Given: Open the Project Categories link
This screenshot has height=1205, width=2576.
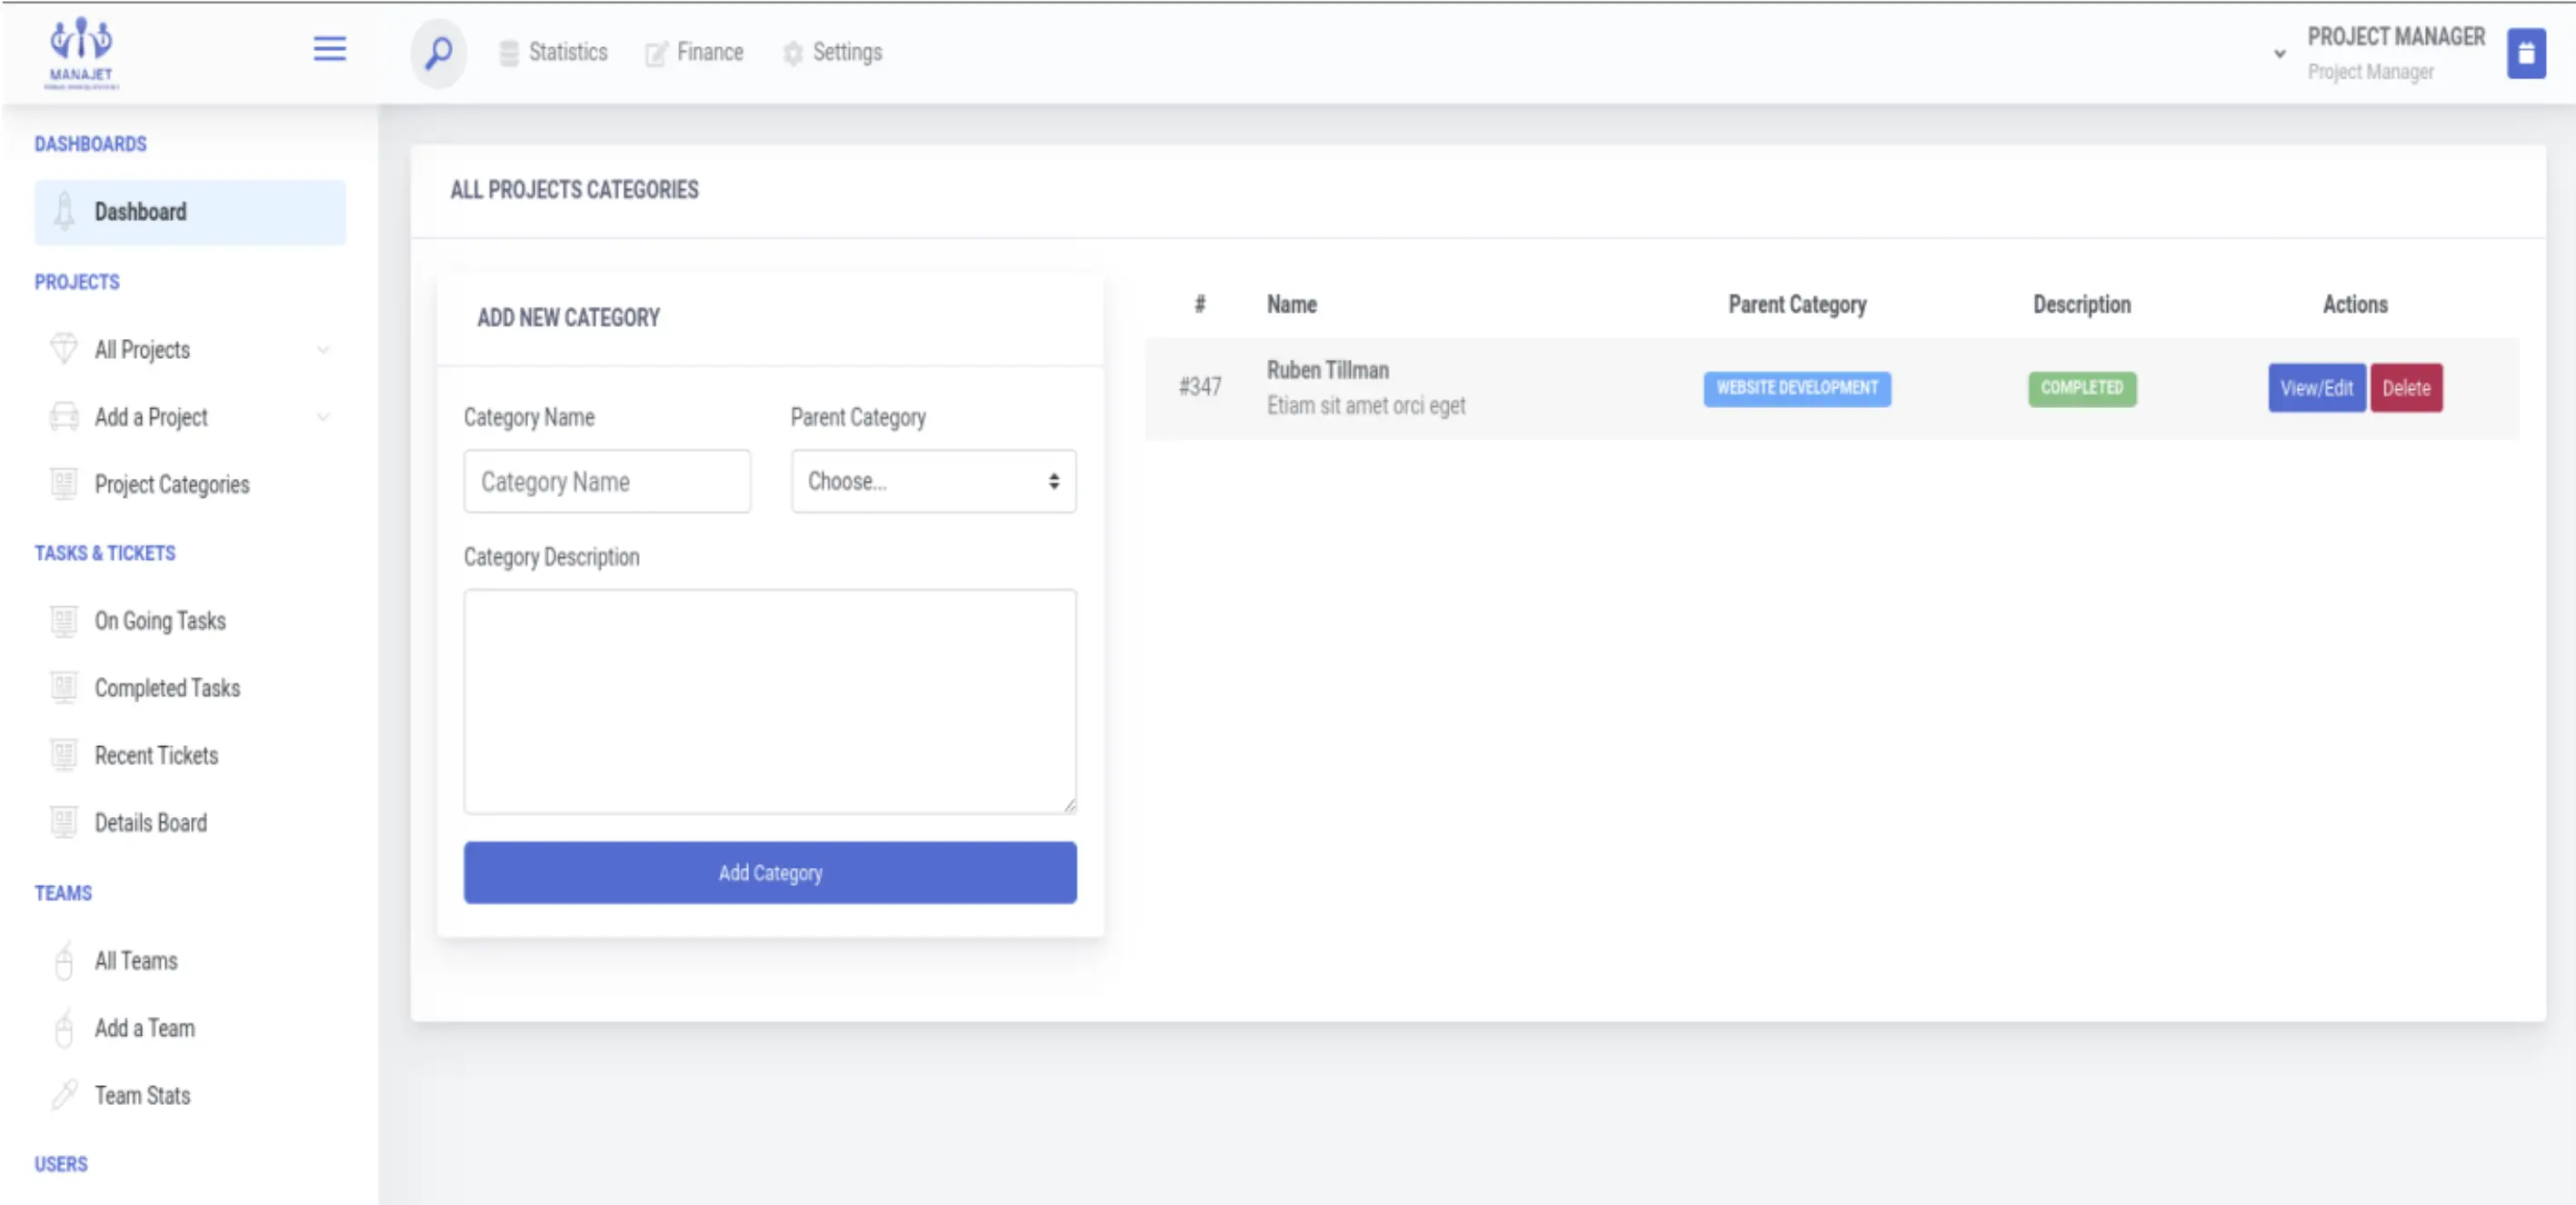Looking at the screenshot, I should click(172, 484).
